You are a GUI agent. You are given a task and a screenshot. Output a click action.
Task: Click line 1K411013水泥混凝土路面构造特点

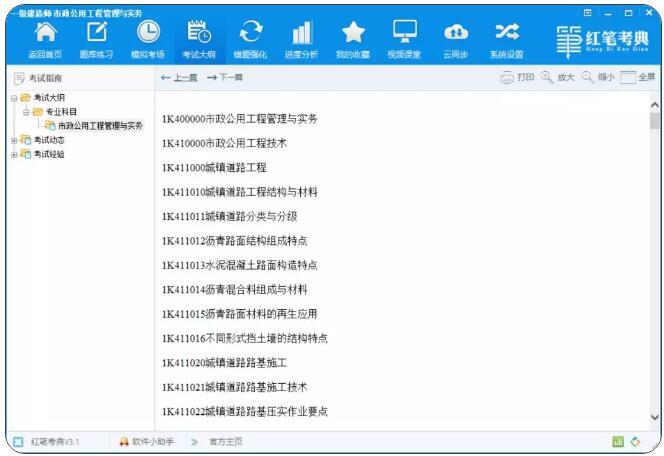pos(239,265)
